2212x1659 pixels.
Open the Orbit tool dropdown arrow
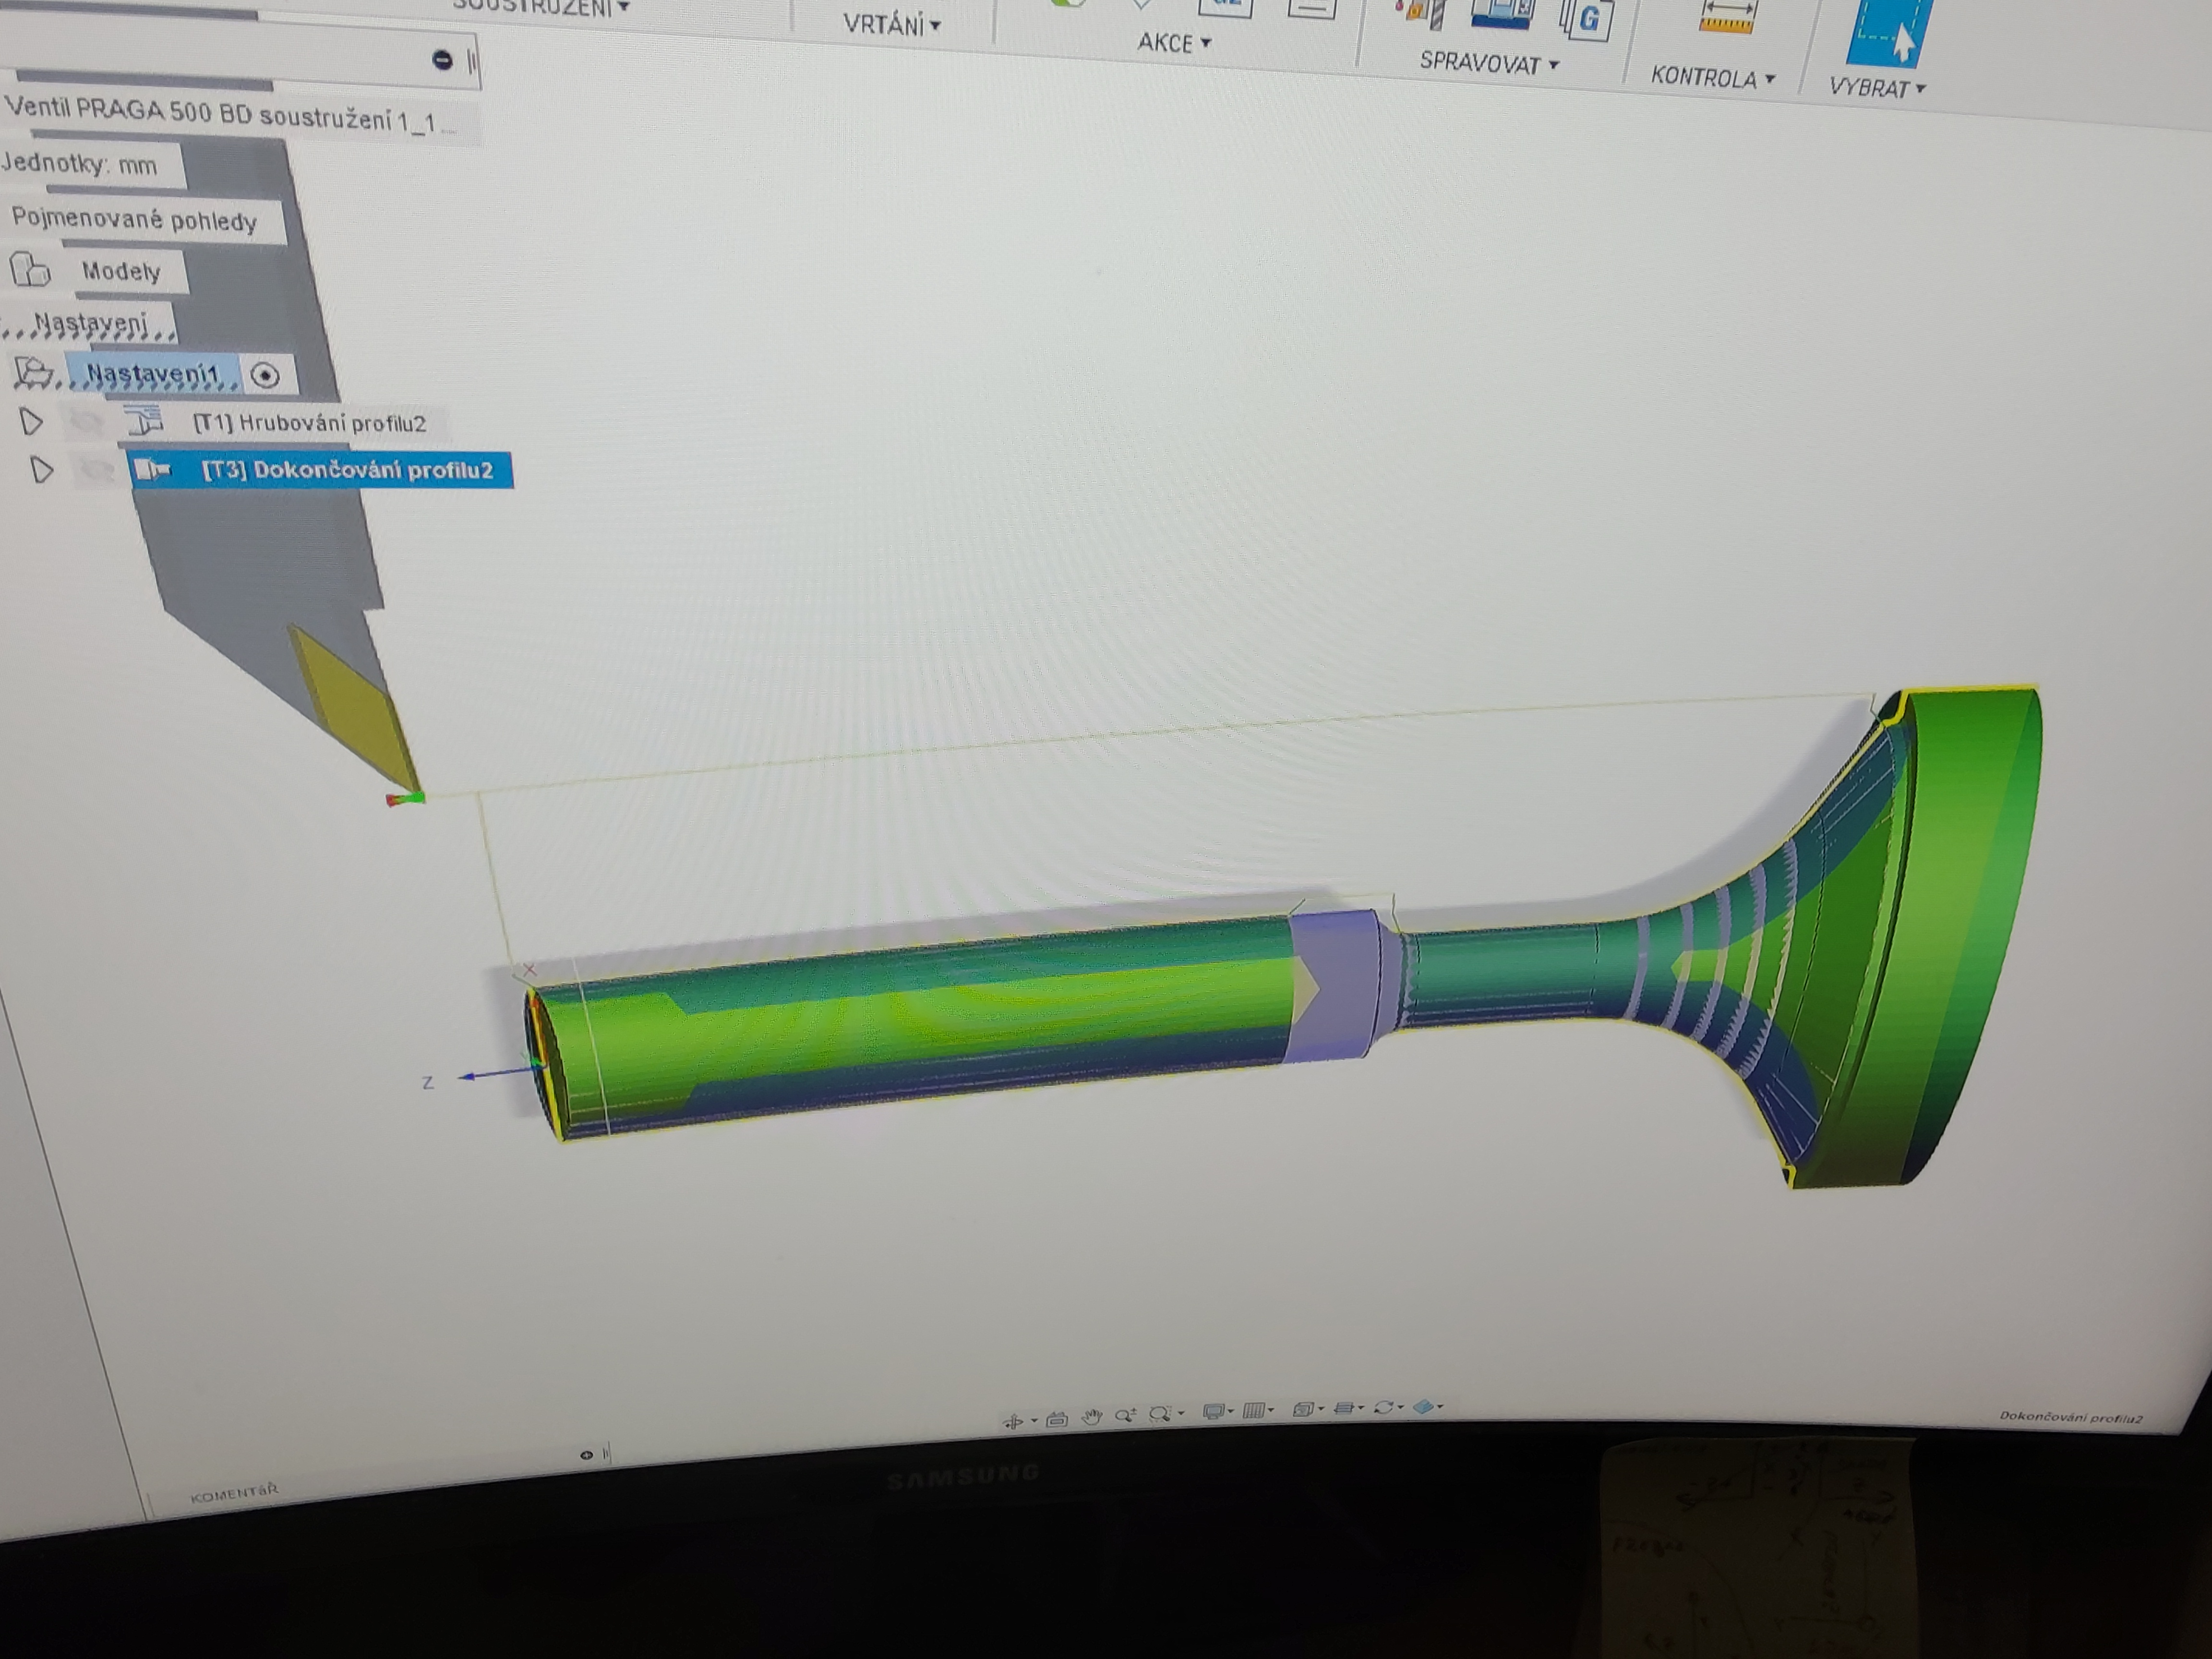(x=1034, y=1420)
